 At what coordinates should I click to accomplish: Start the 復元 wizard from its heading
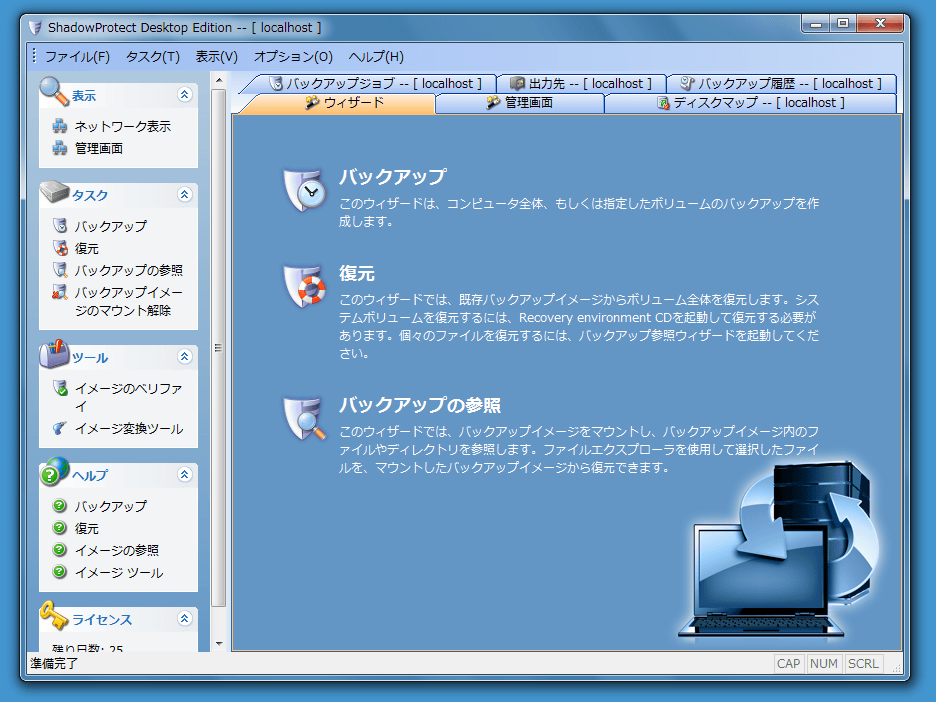coord(357,273)
